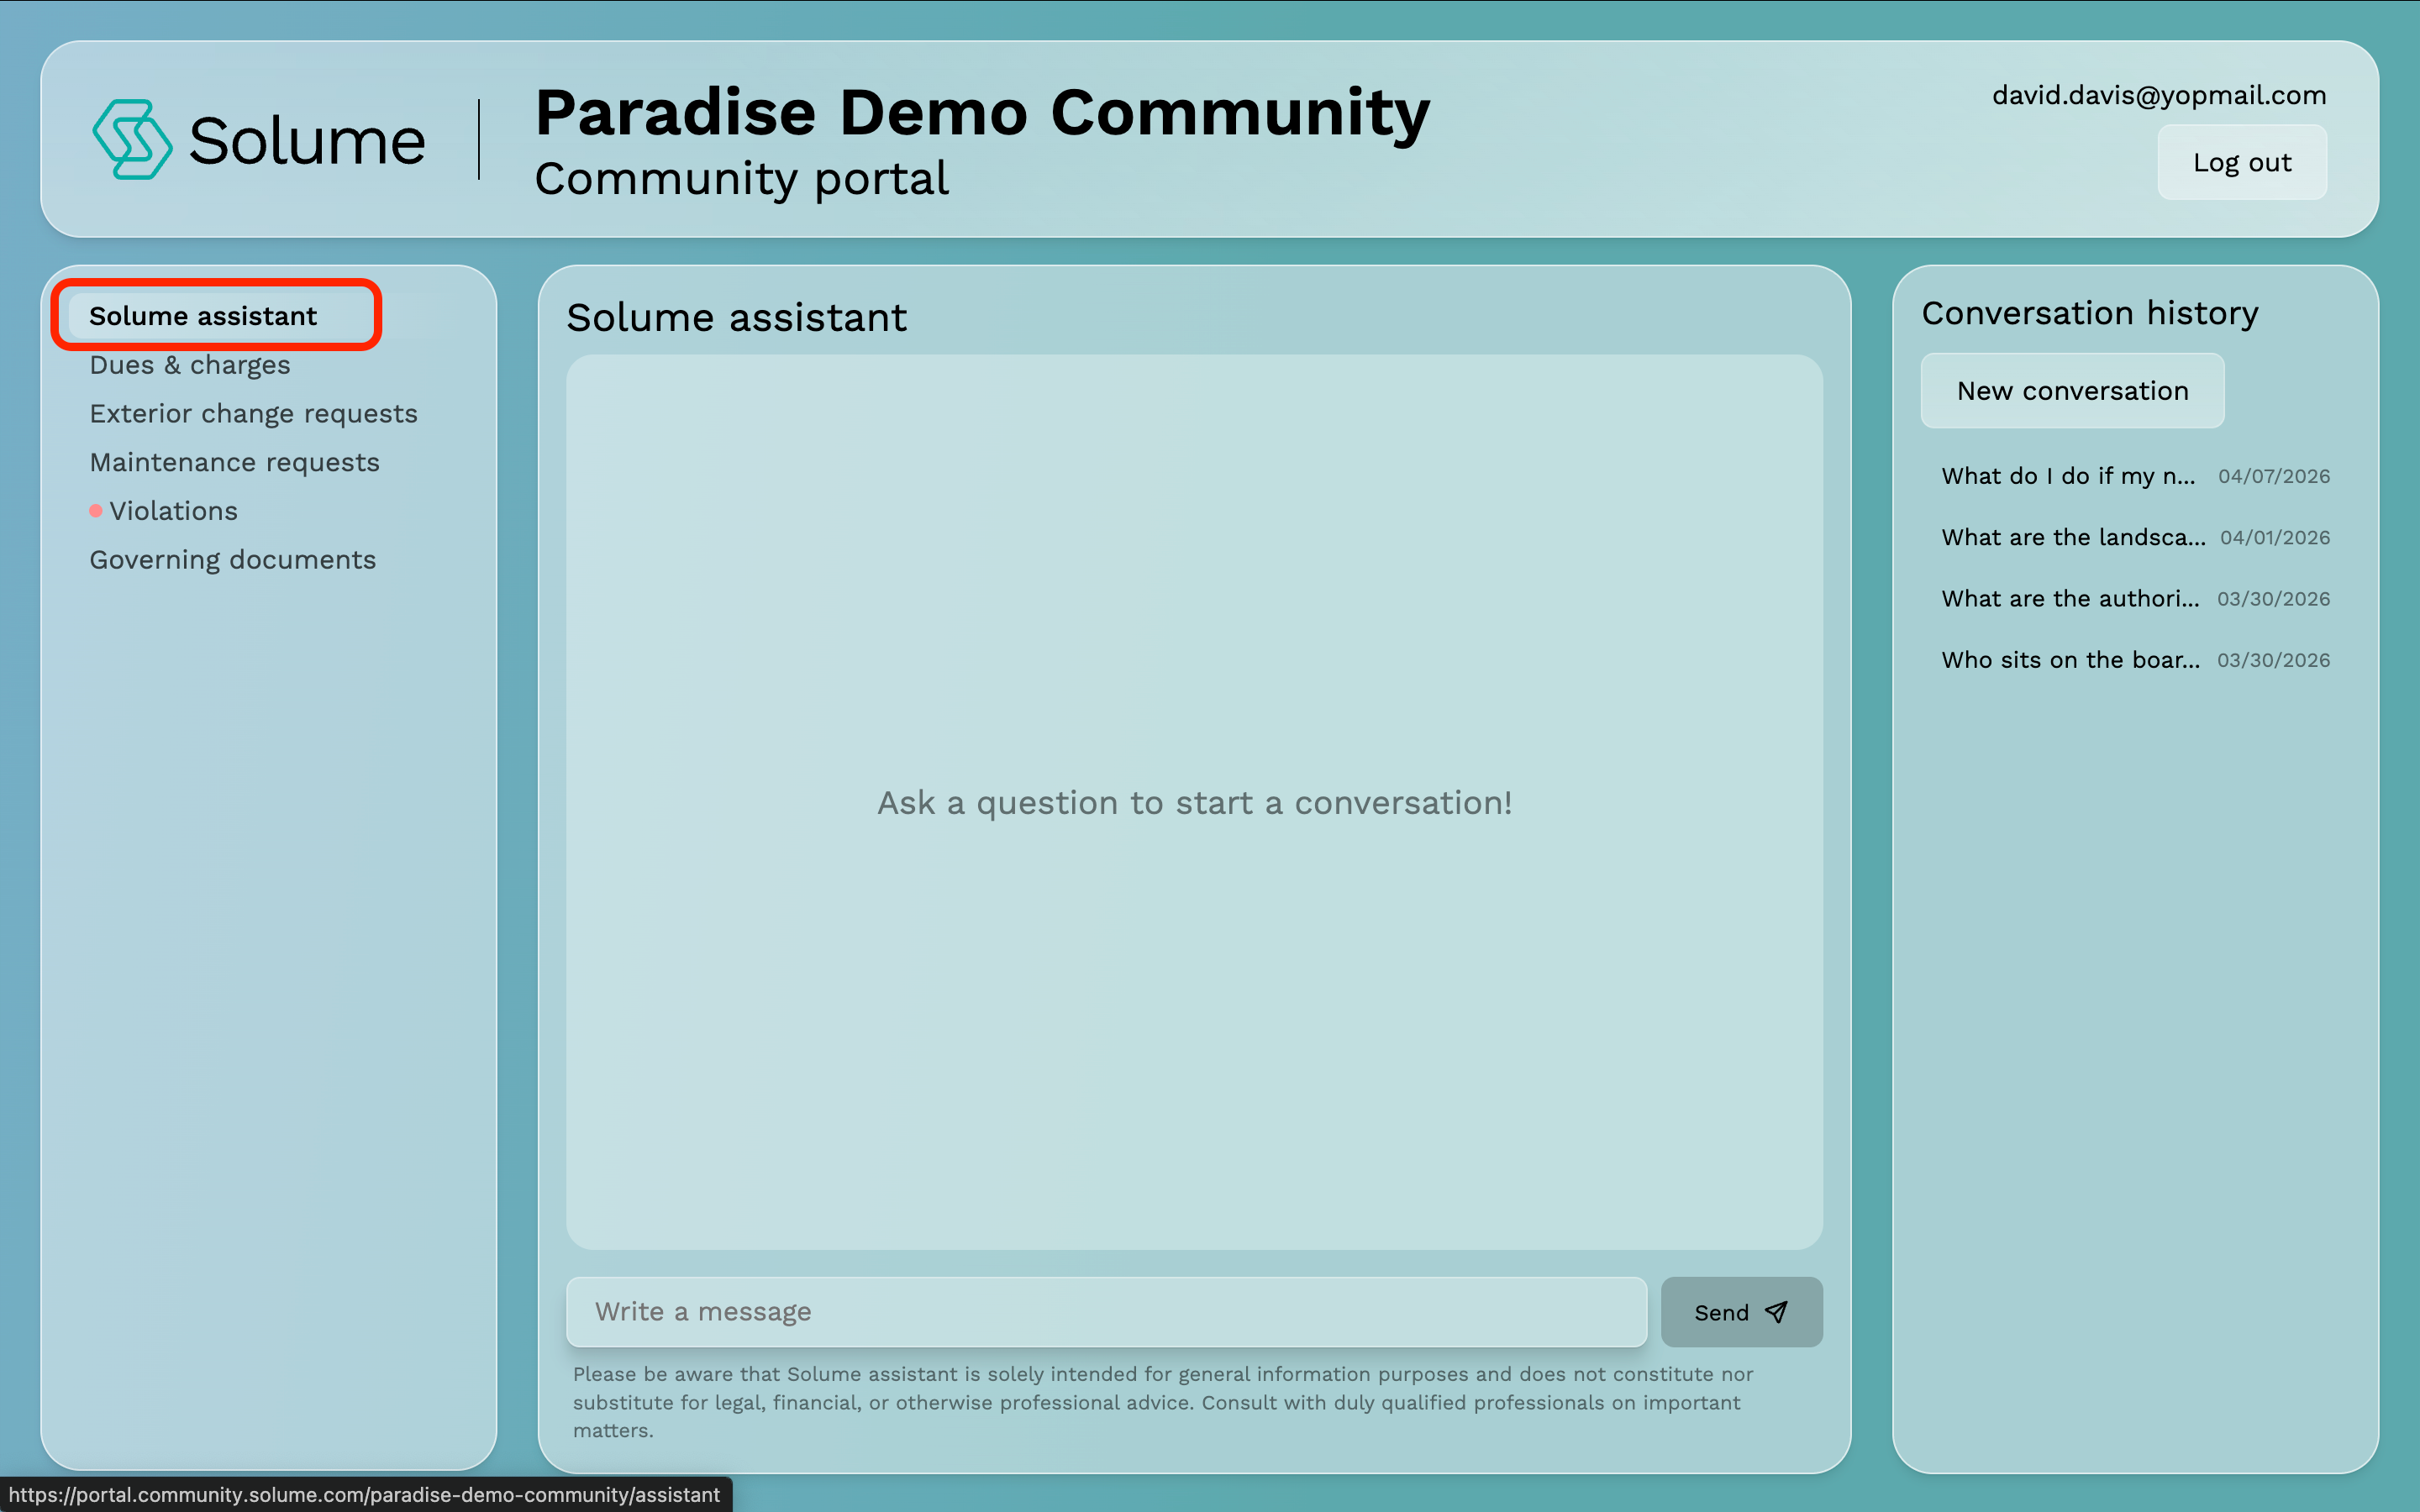Click the red dot beside Violations
This screenshot has width=2420, height=1512.
pyautogui.click(x=96, y=511)
